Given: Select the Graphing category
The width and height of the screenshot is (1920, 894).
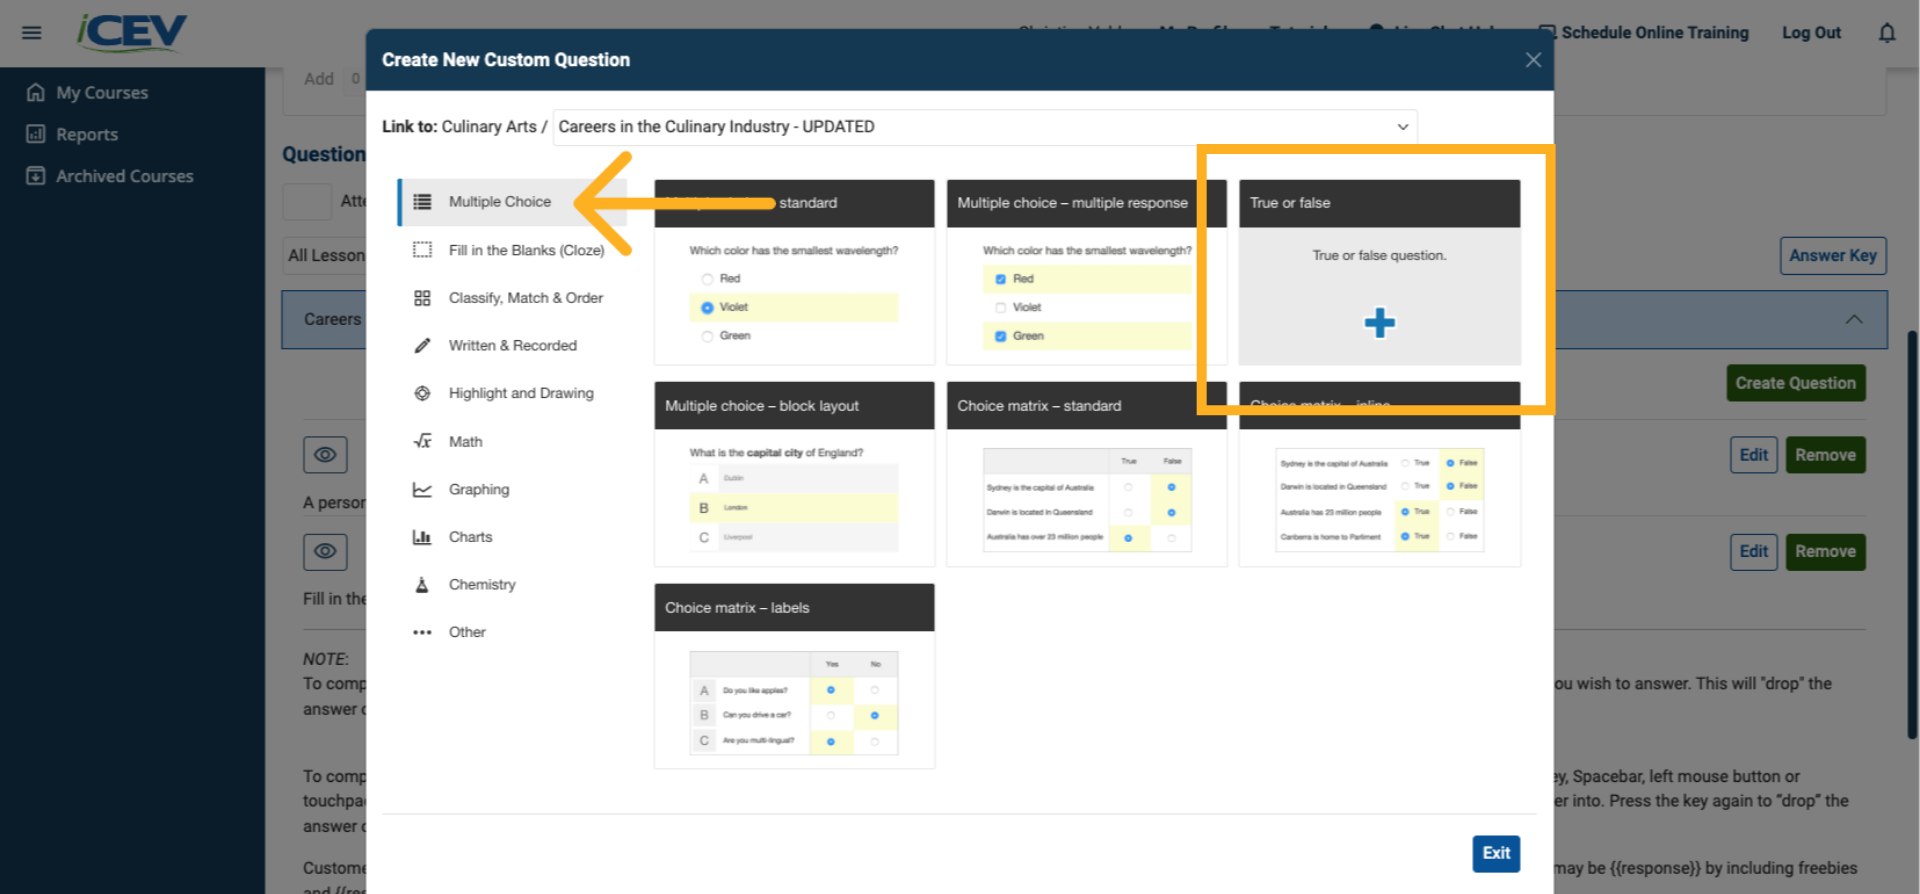Looking at the screenshot, I should click(x=513, y=489).
